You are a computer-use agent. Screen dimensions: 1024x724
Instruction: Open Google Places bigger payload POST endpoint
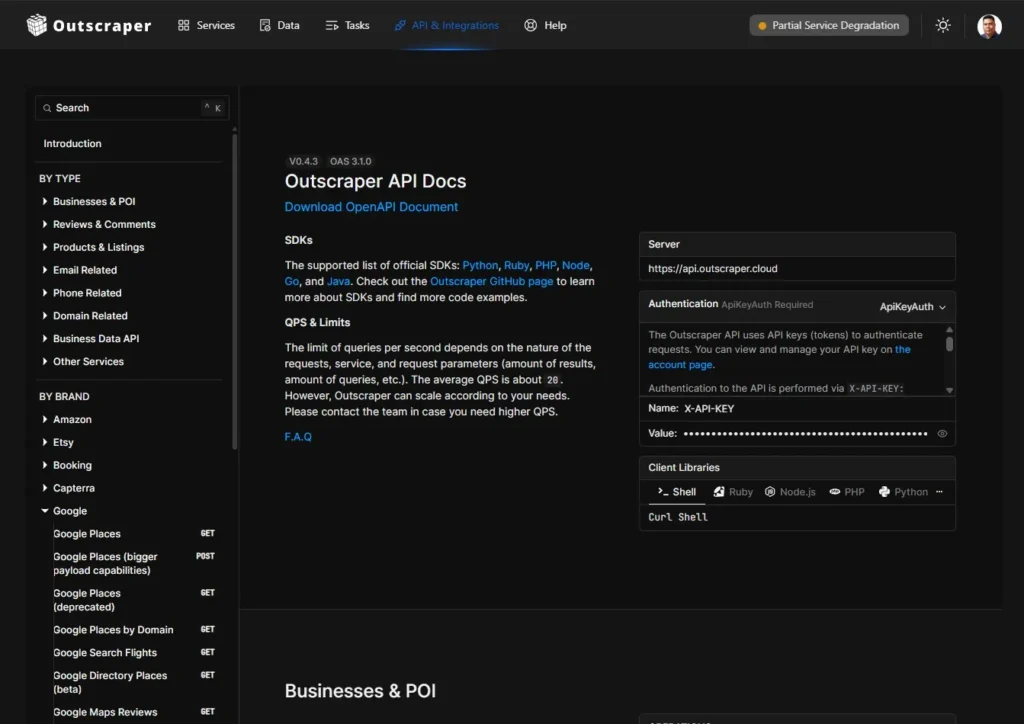134,563
